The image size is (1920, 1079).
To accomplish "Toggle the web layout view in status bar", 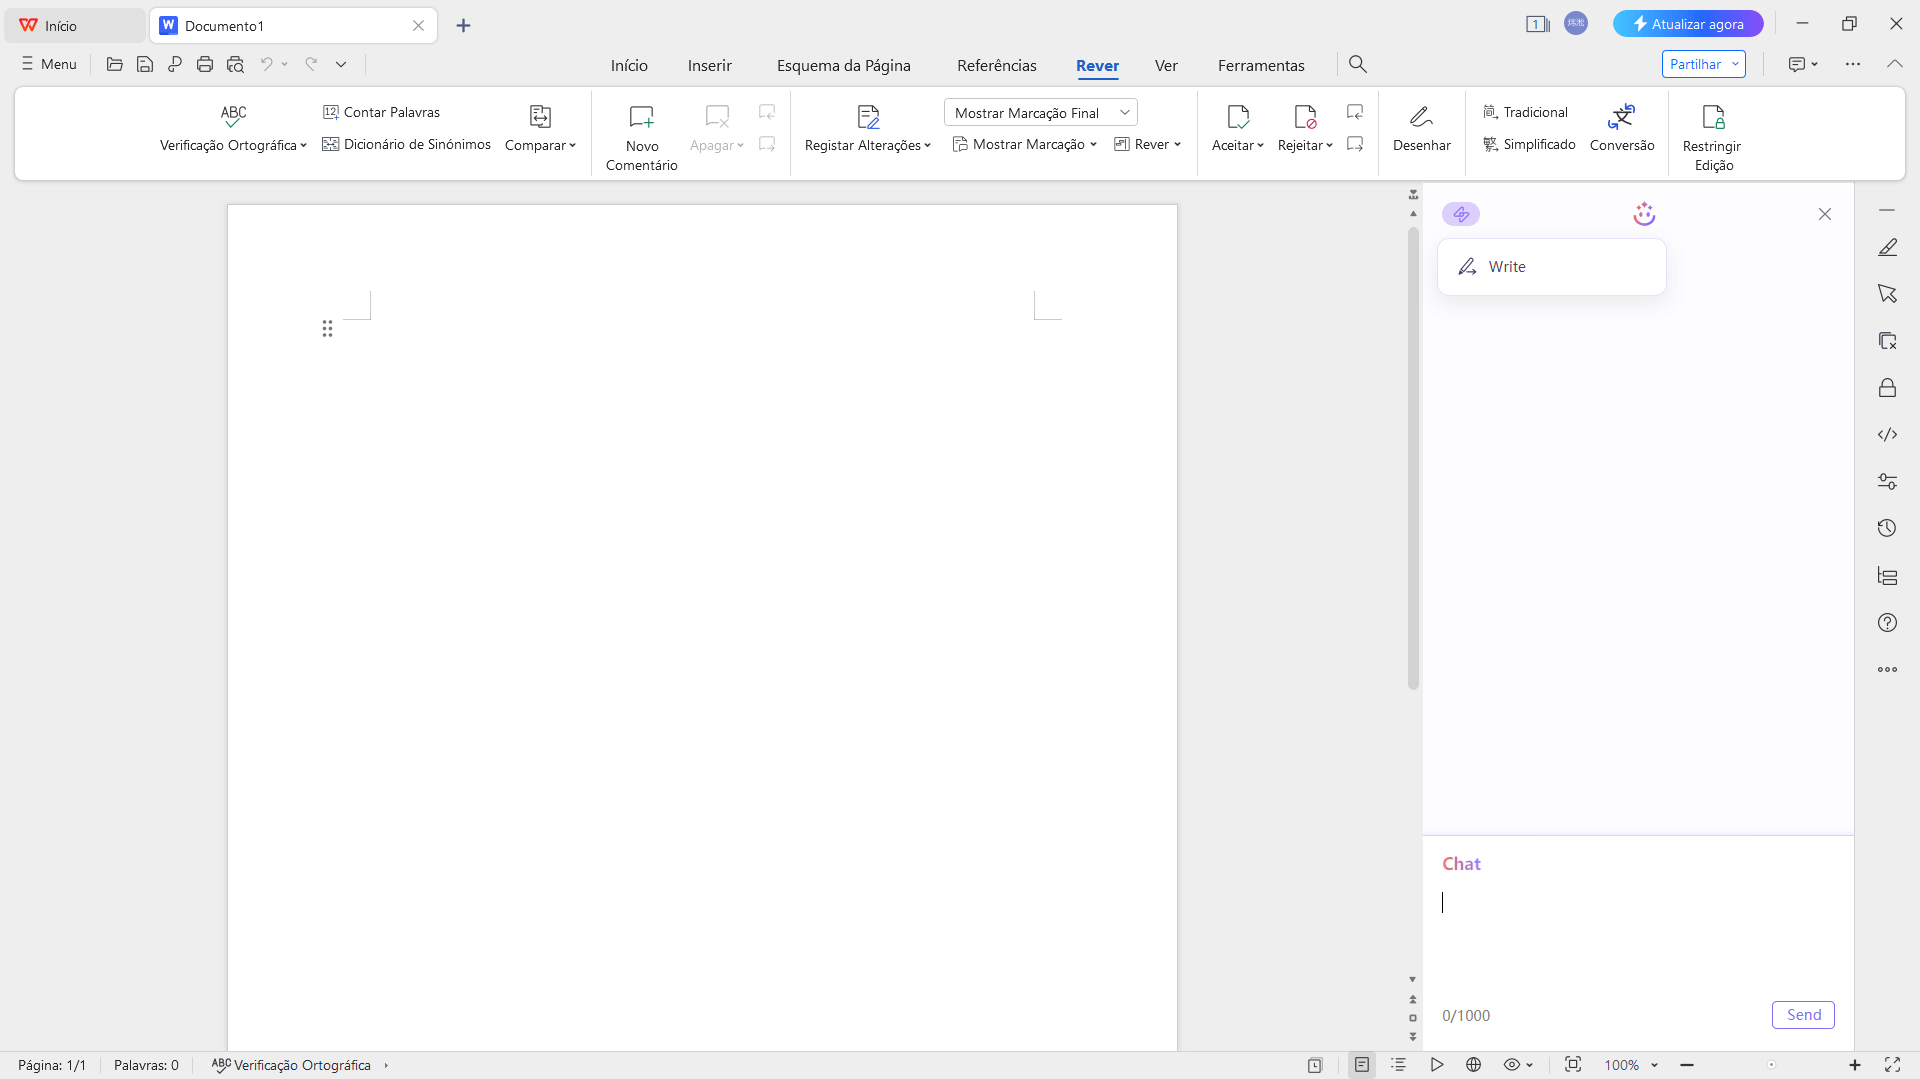I will (1473, 1065).
